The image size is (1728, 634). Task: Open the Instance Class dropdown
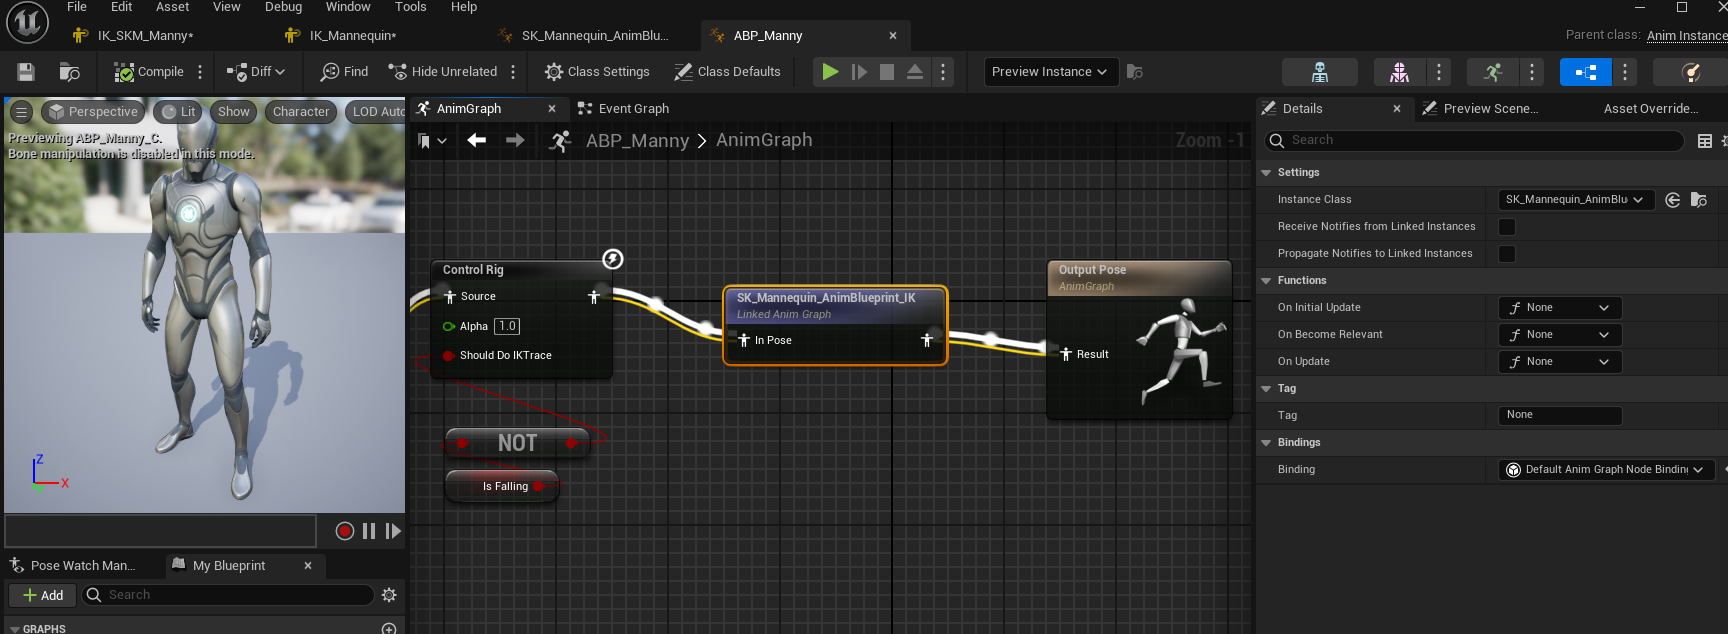1576,200
